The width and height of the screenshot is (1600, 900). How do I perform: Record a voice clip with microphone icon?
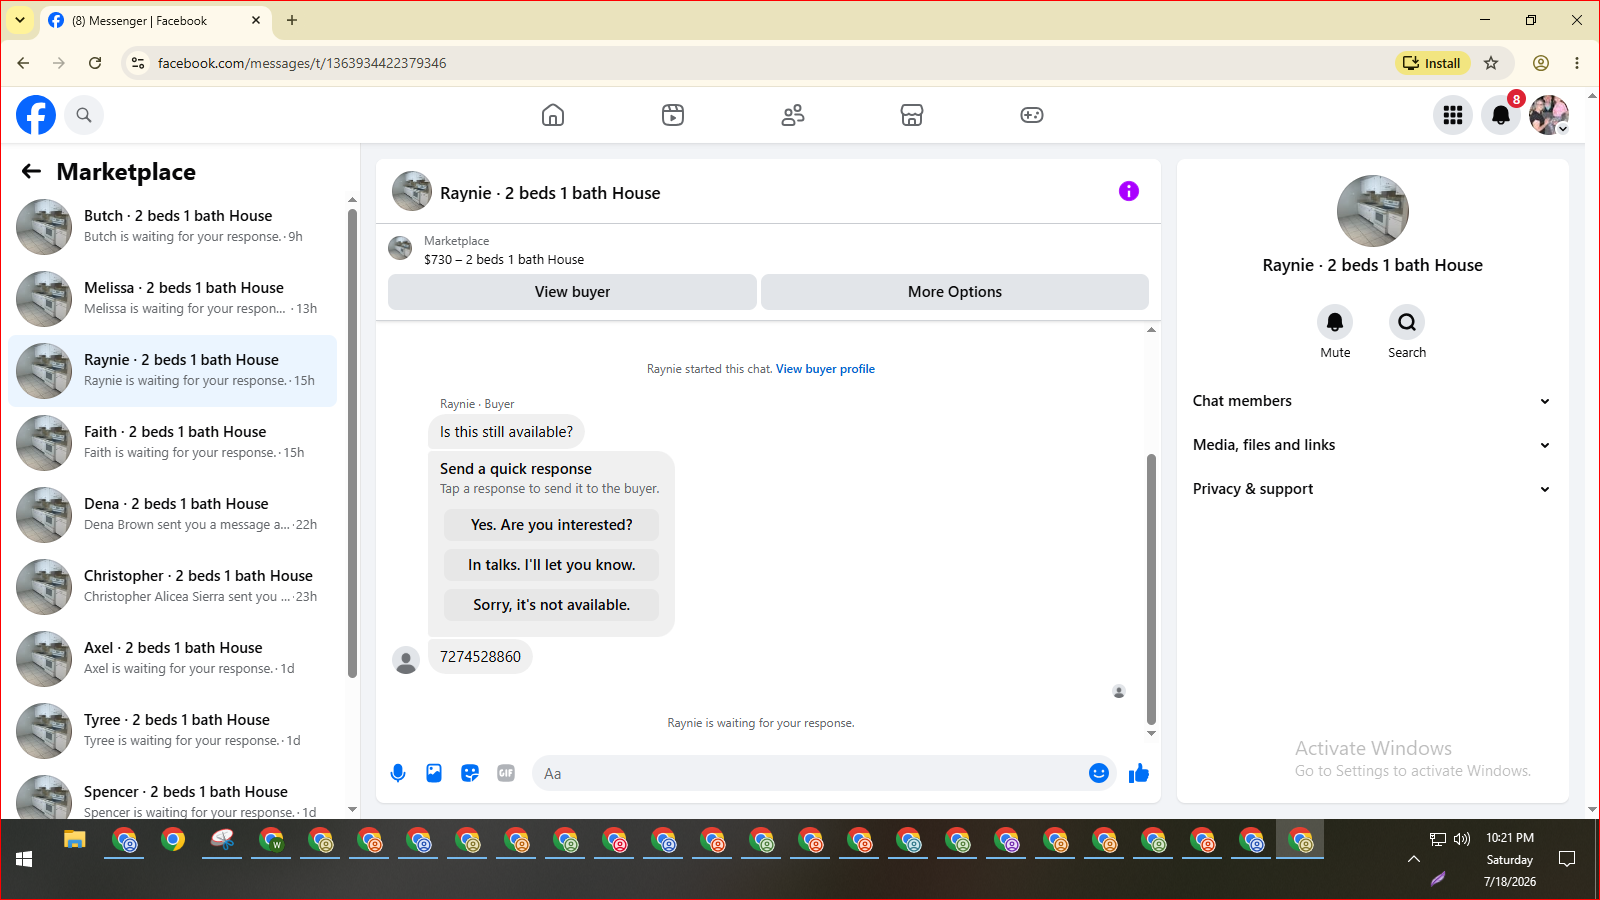pyautogui.click(x=398, y=773)
